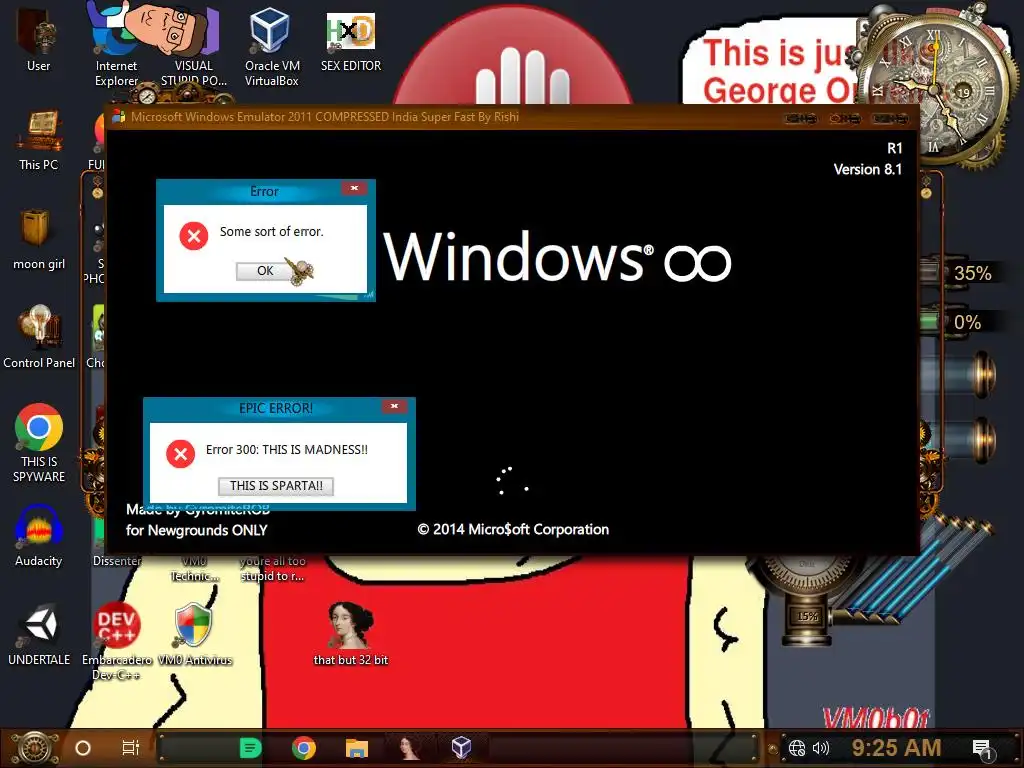Click the Dissenter desktop icon label
Viewport: 1024px width, 768px height.
[x=117, y=561]
